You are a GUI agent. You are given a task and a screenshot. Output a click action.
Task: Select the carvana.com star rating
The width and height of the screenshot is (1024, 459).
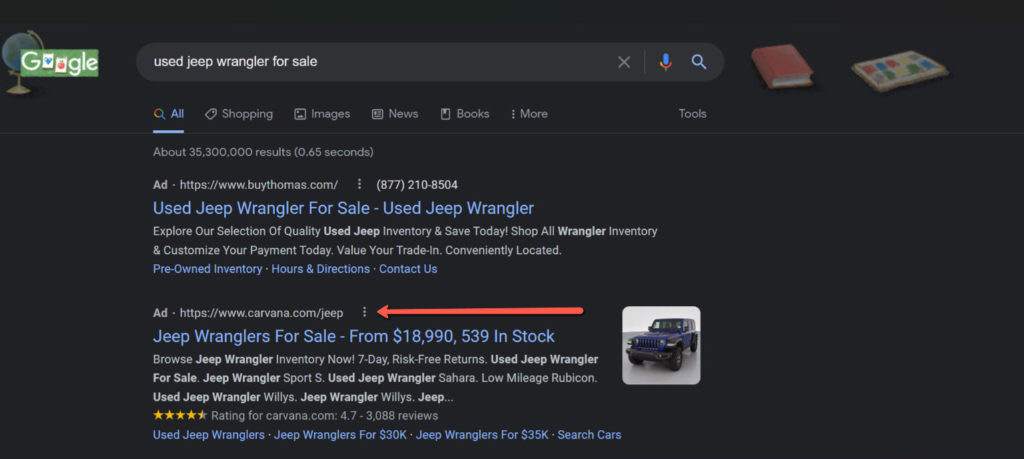tap(180, 415)
